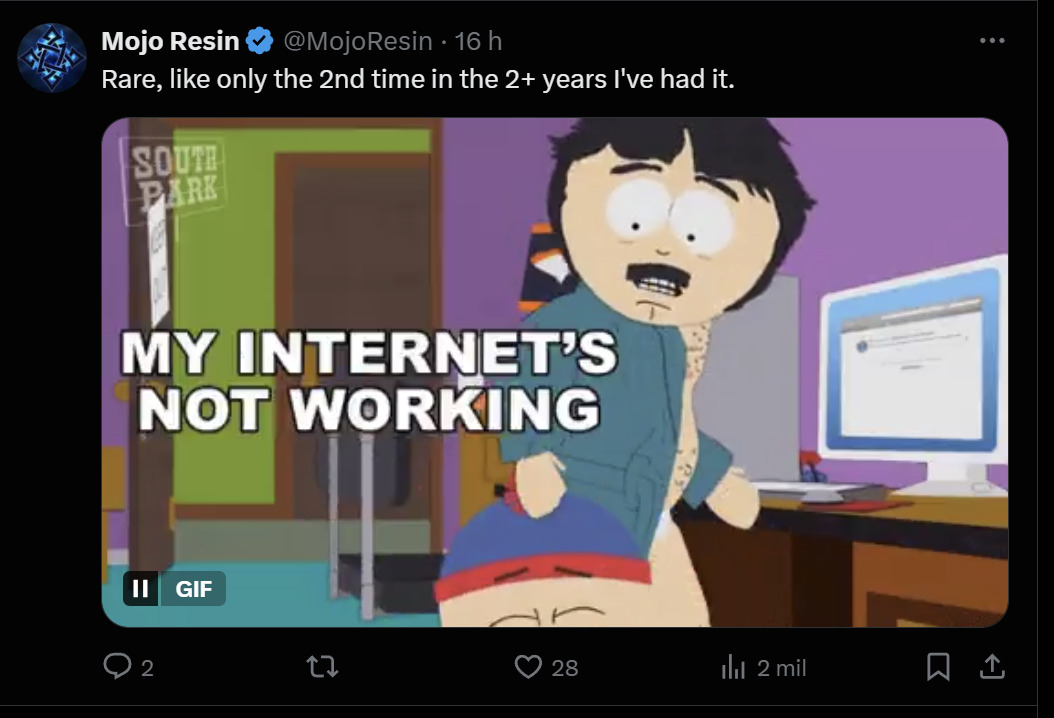This screenshot has height=718, width=1054.
Task: Share the post with the upload arrow icon
Action: (x=992, y=666)
